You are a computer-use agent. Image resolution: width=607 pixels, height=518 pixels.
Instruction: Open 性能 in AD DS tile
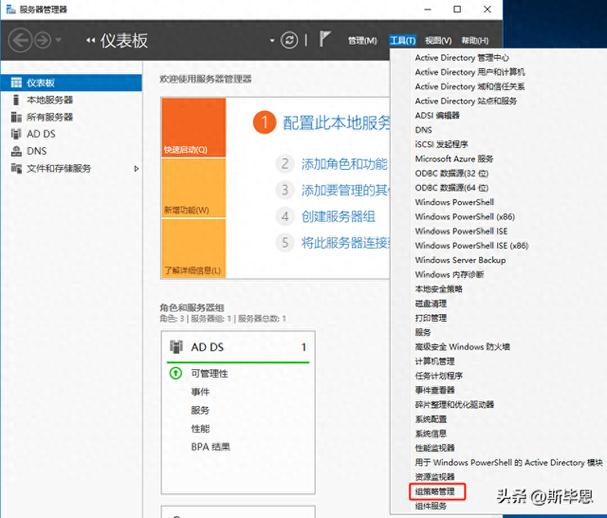point(200,429)
